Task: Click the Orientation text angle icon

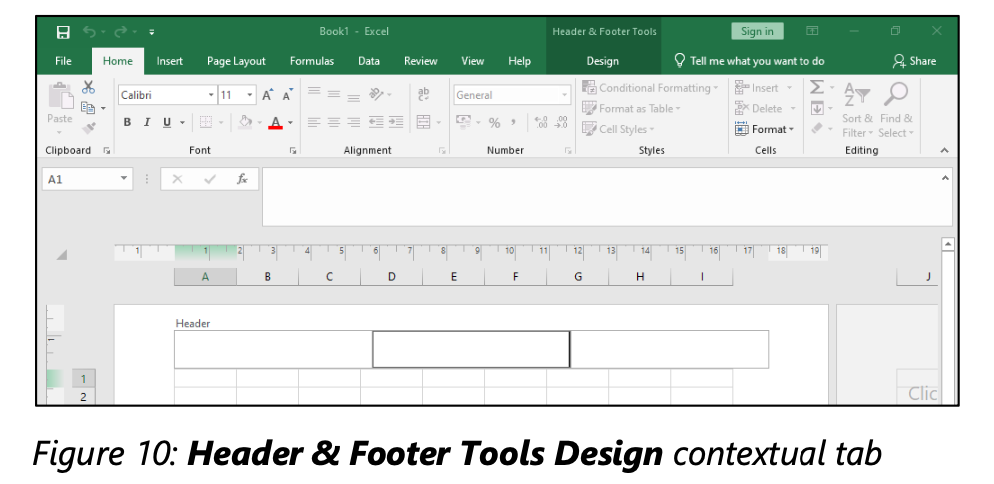Action: (377, 94)
